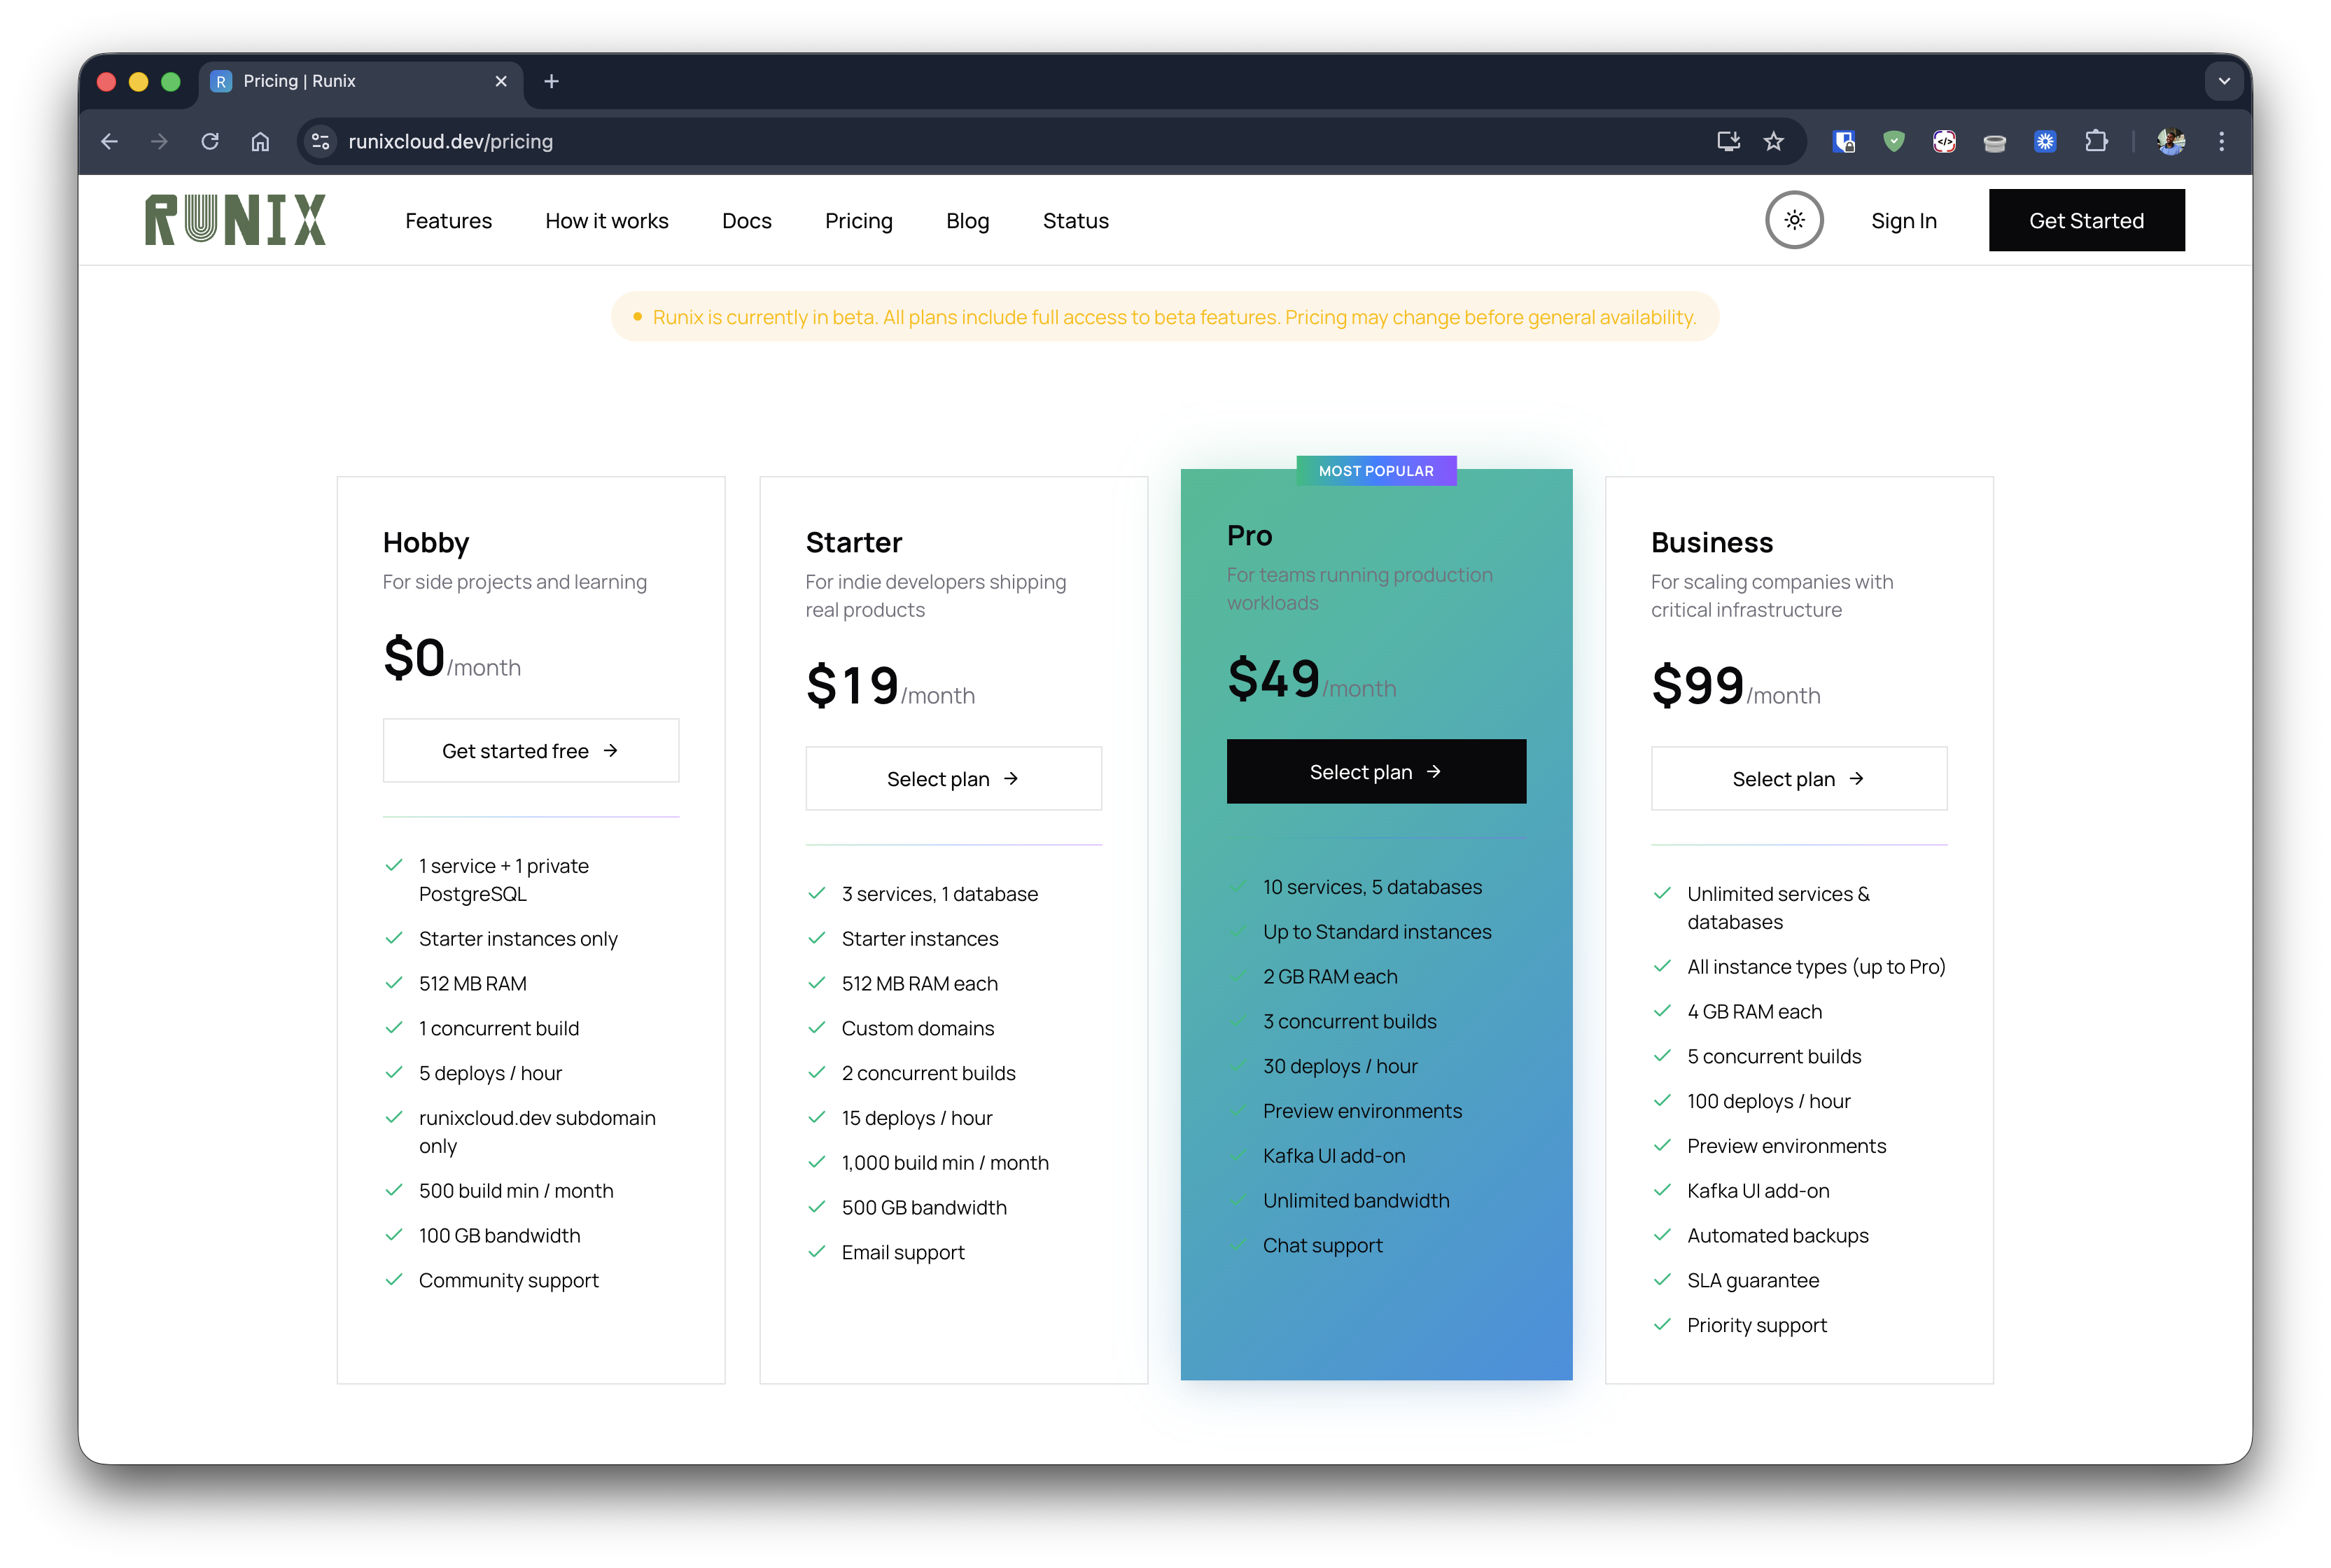Image resolution: width=2331 pixels, height=1568 pixels.
Task: Open the browser profile avatar
Action: pos(2170,141)
